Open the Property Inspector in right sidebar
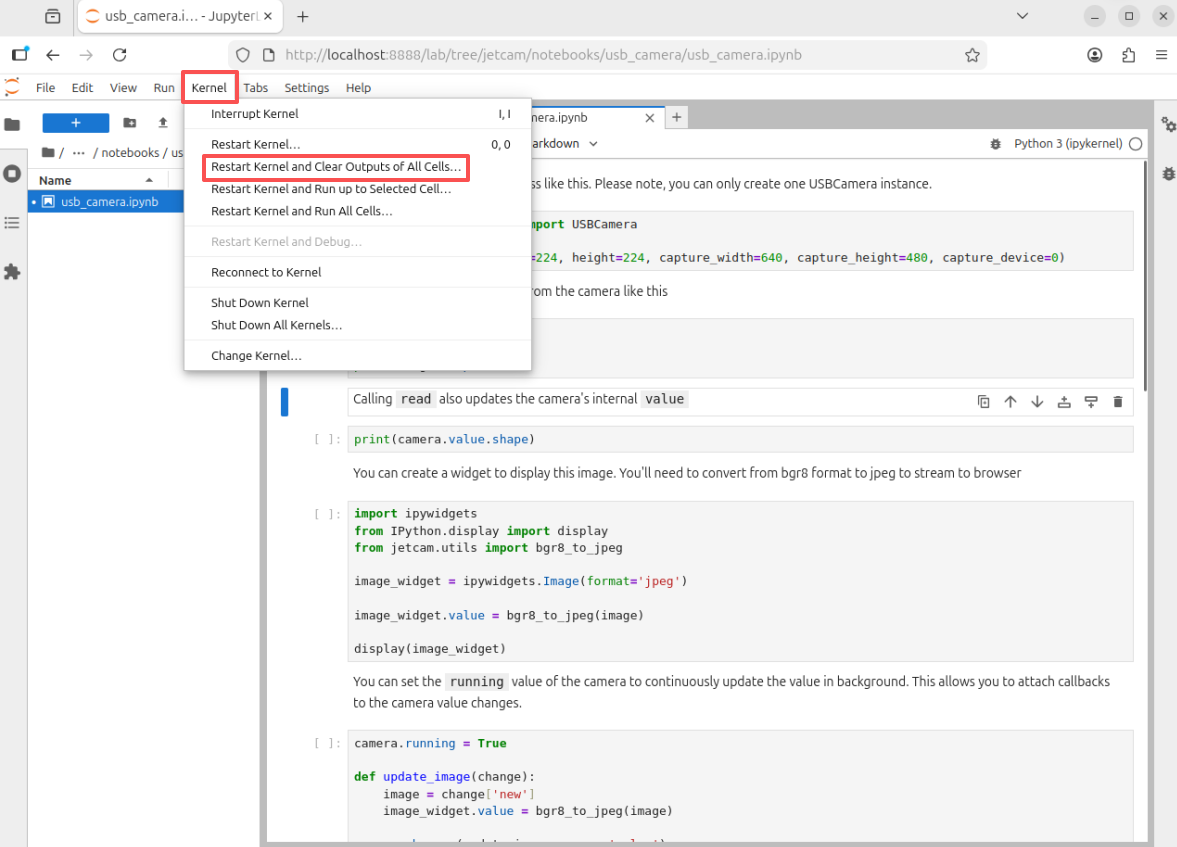This screenshot has width=1177, height=847. coord(1168,124)
